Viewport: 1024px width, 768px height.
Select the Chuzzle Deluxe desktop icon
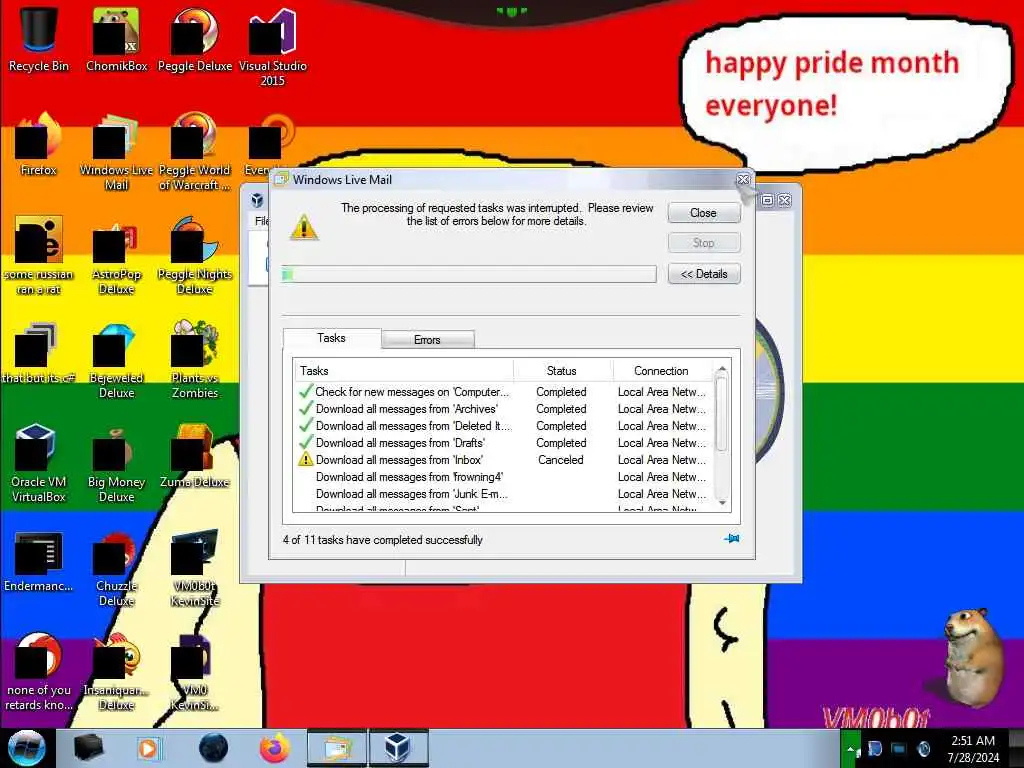tap(116, 568)
